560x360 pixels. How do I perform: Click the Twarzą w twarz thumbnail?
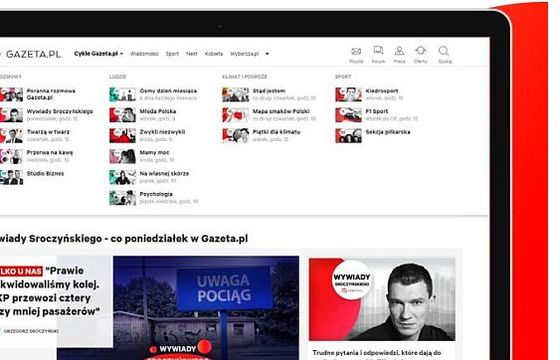tap(11, 136)
